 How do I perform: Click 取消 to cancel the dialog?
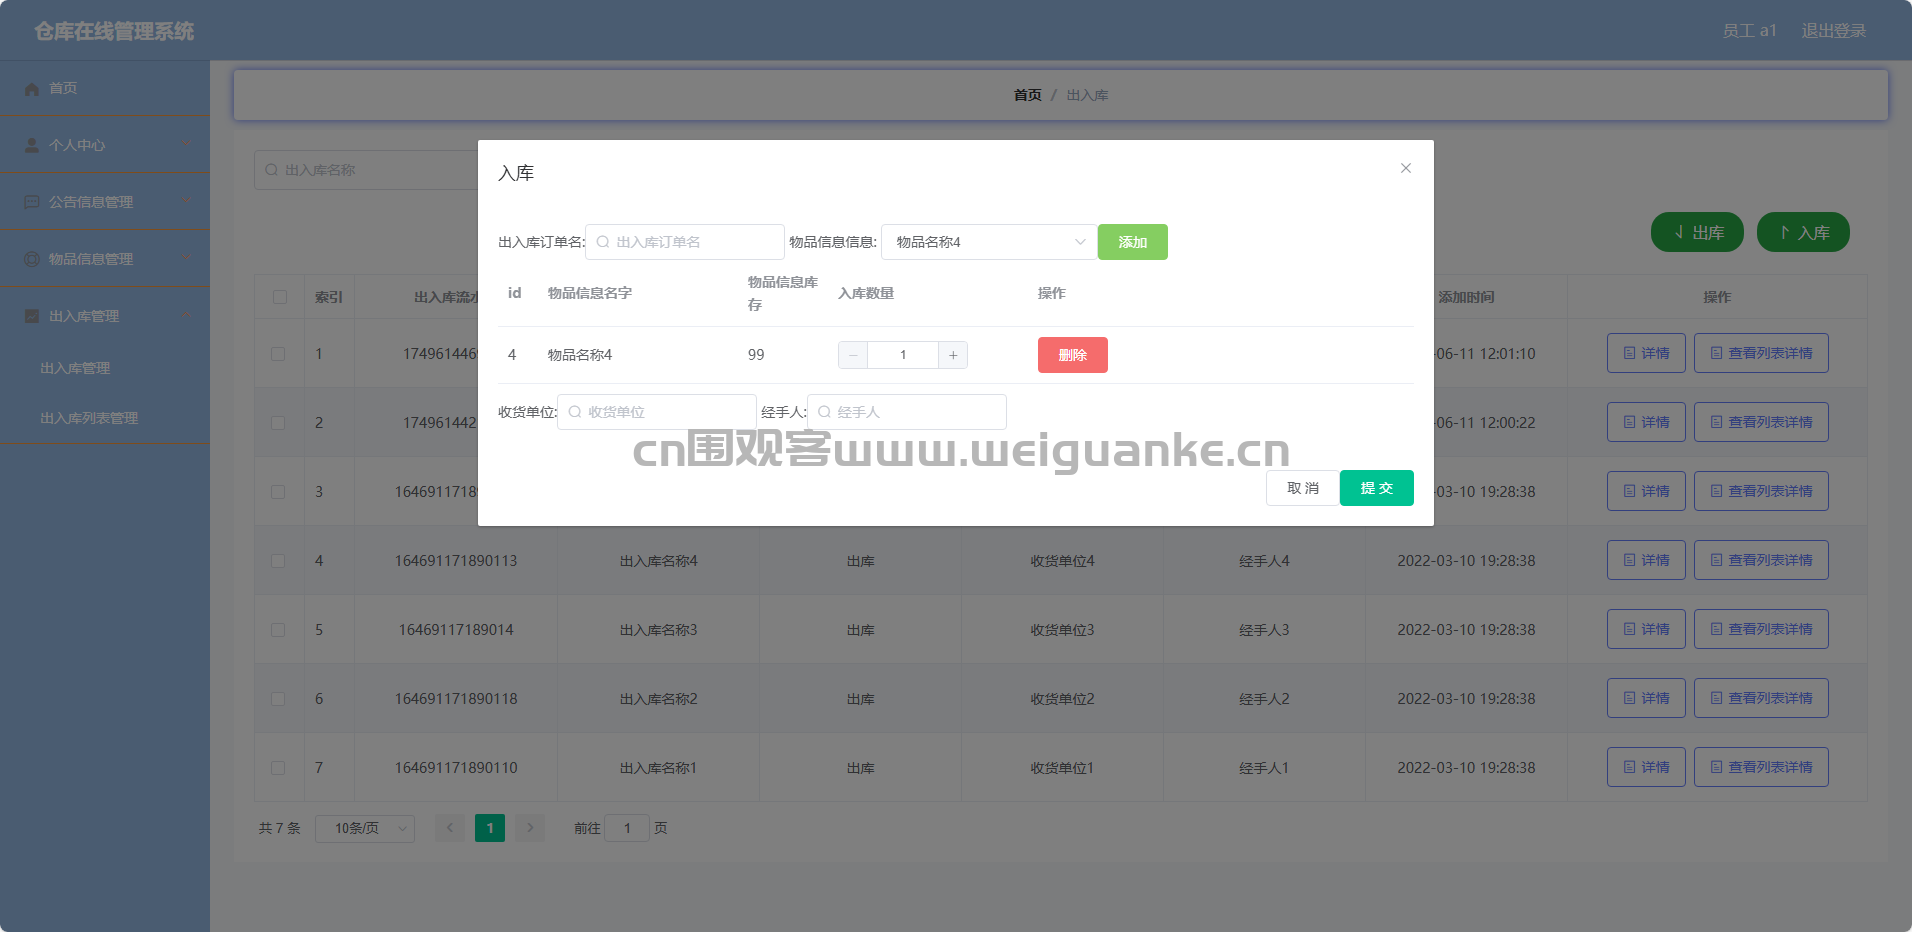point(1302,488)
